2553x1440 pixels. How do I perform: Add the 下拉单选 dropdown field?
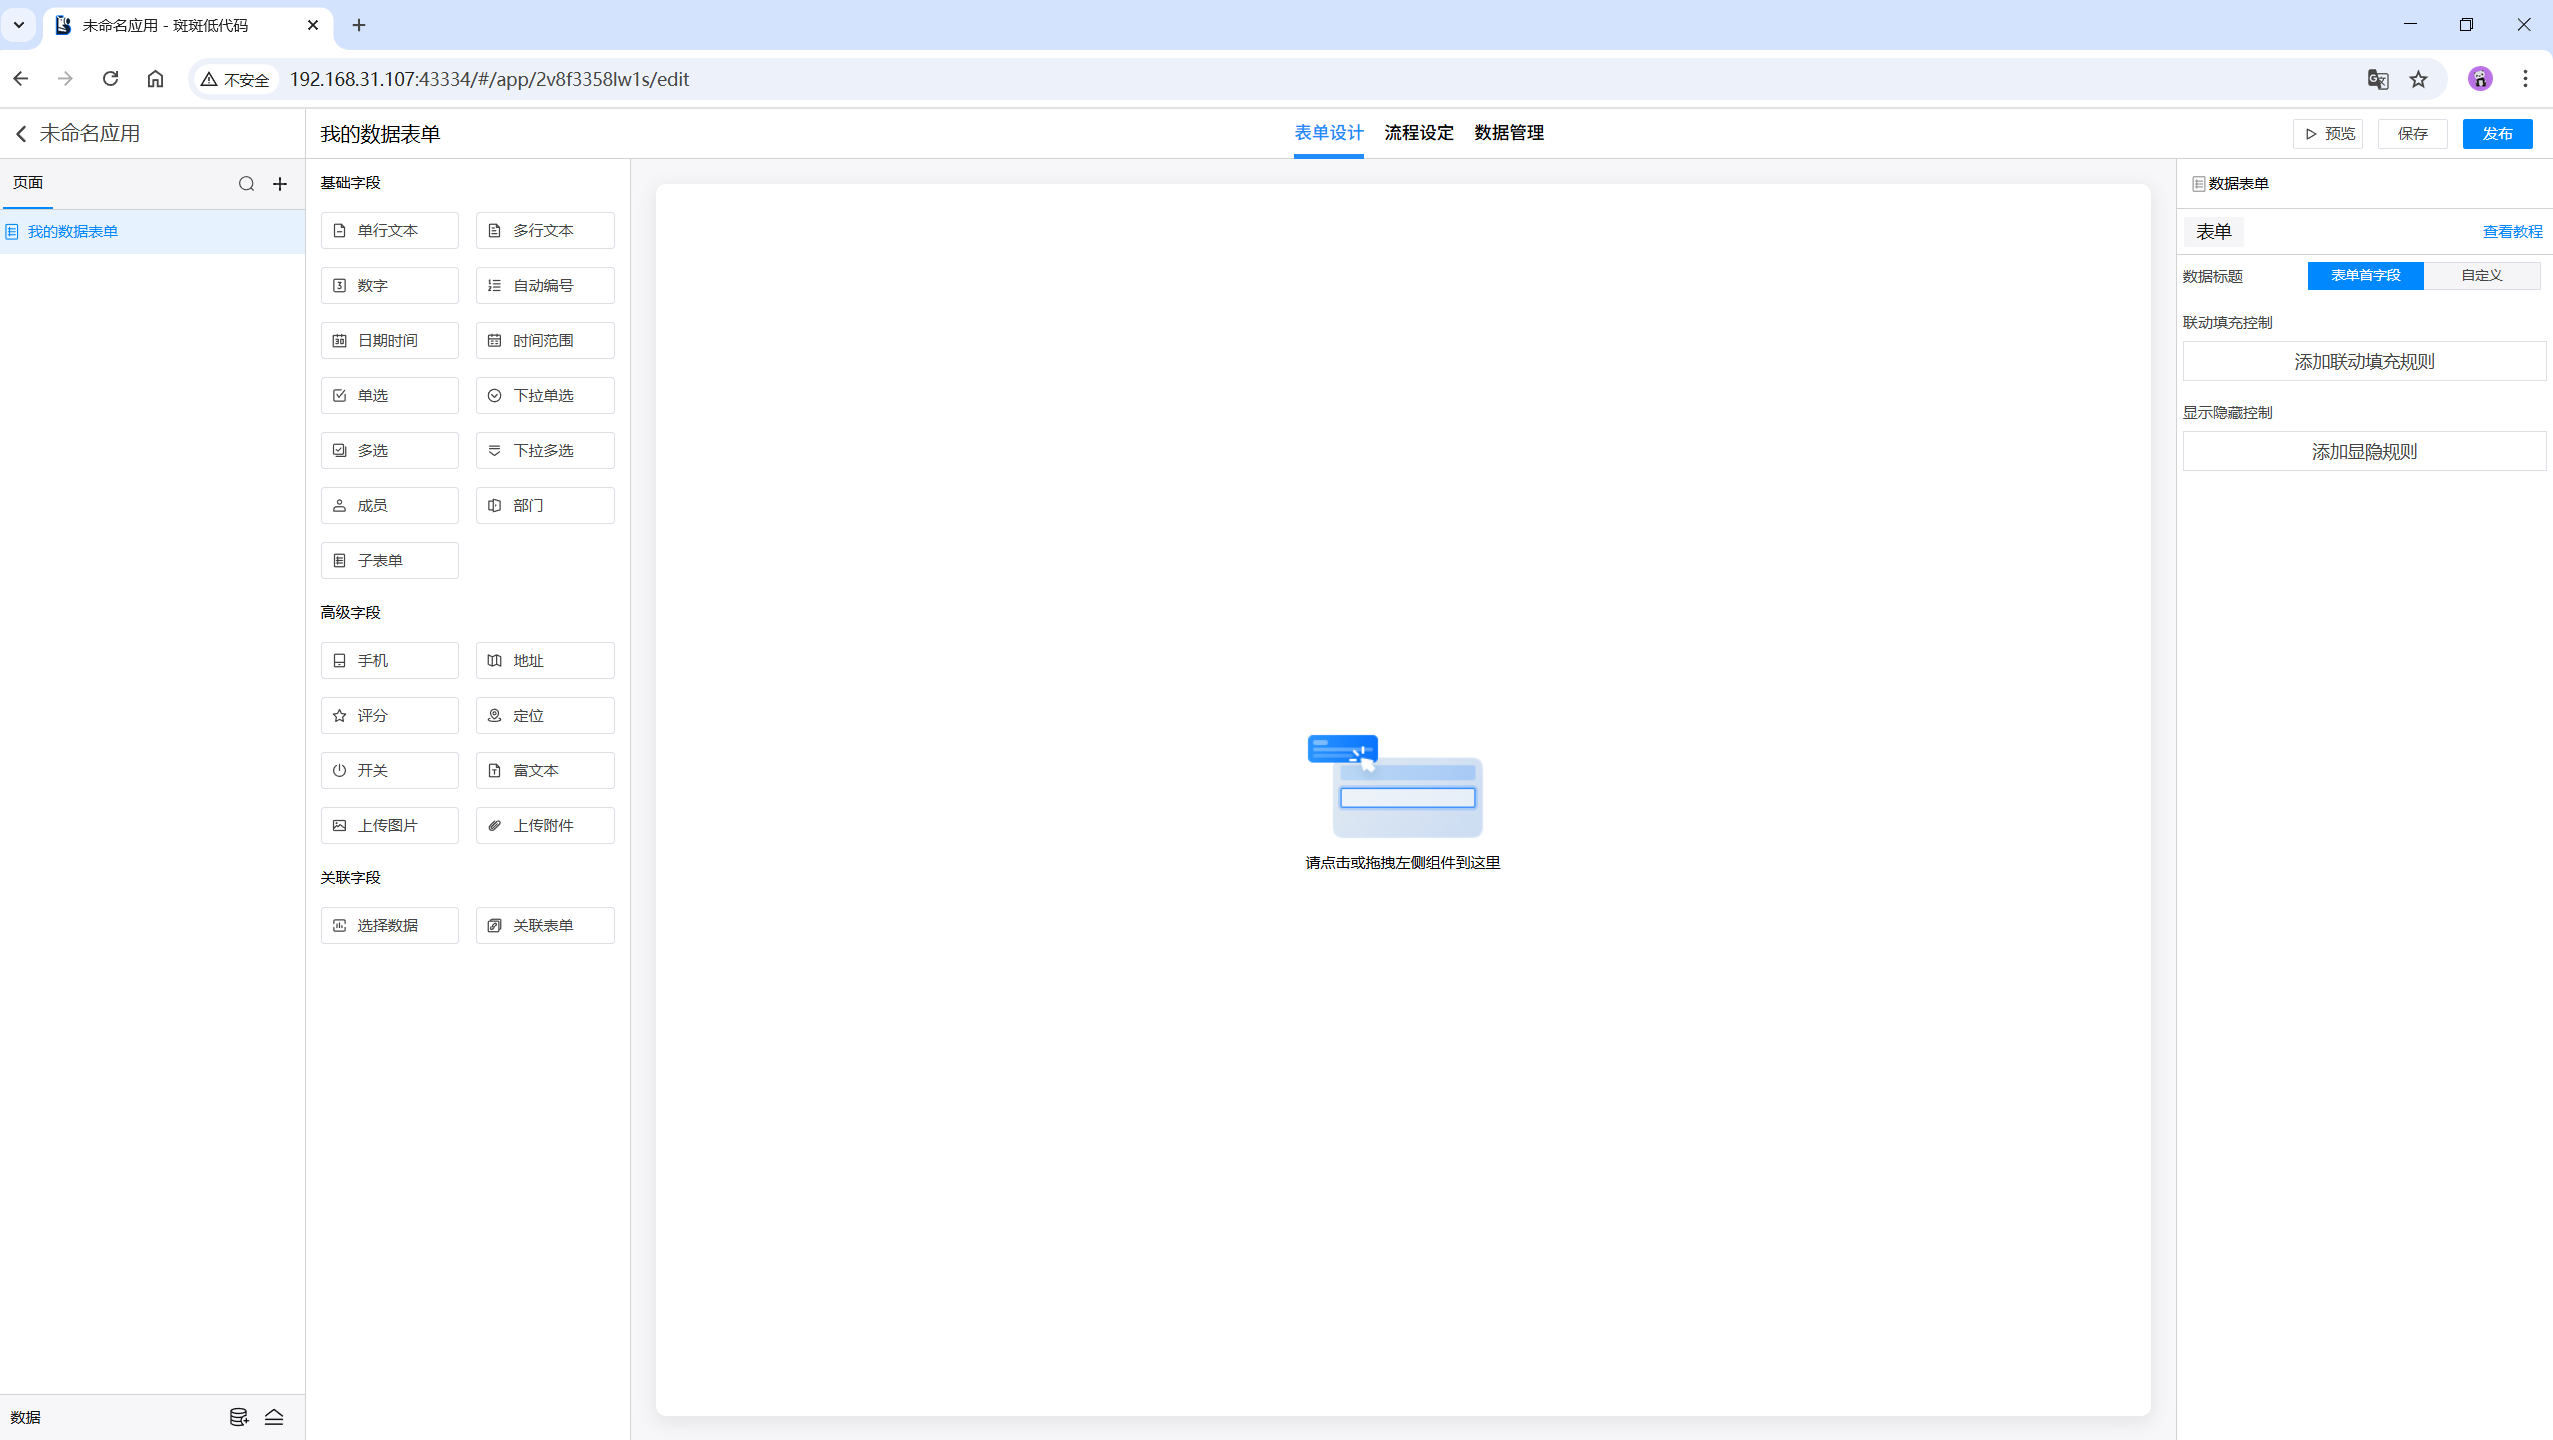point(544,395)
